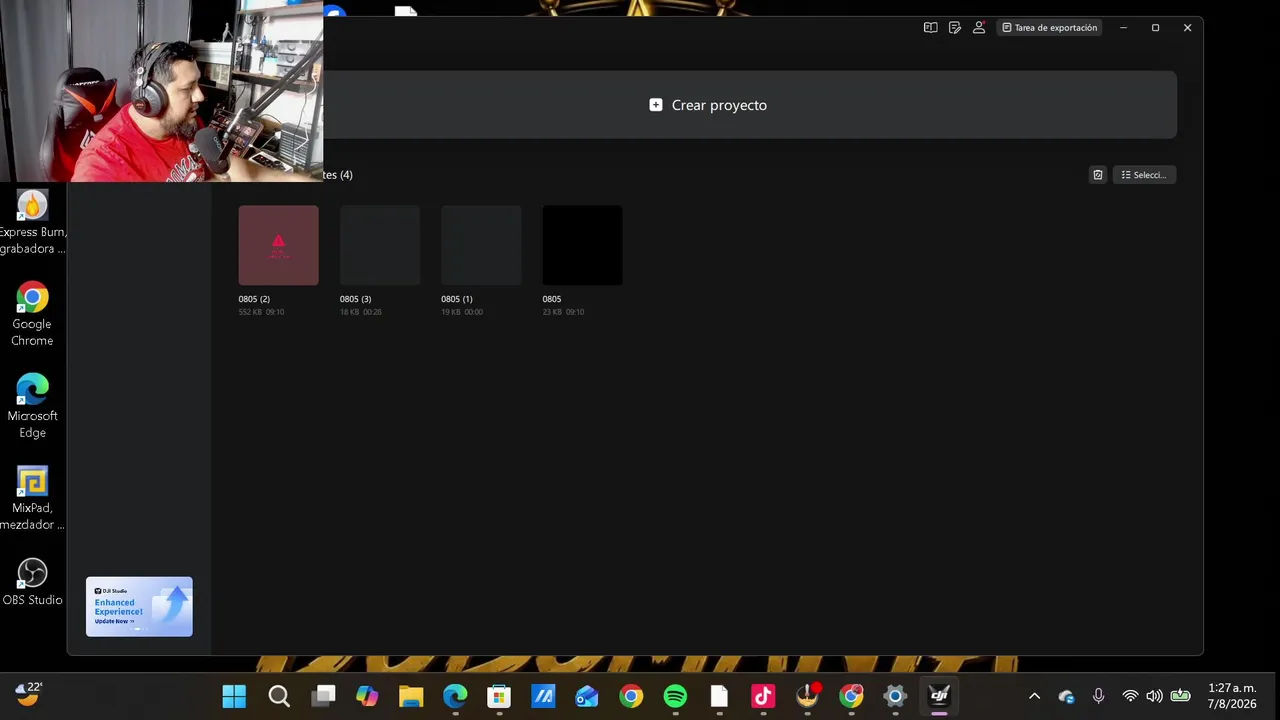Open taskbar Search magnifier
Image resolution: width=1280 pixels, height=720 pixels.
[279, 696]
